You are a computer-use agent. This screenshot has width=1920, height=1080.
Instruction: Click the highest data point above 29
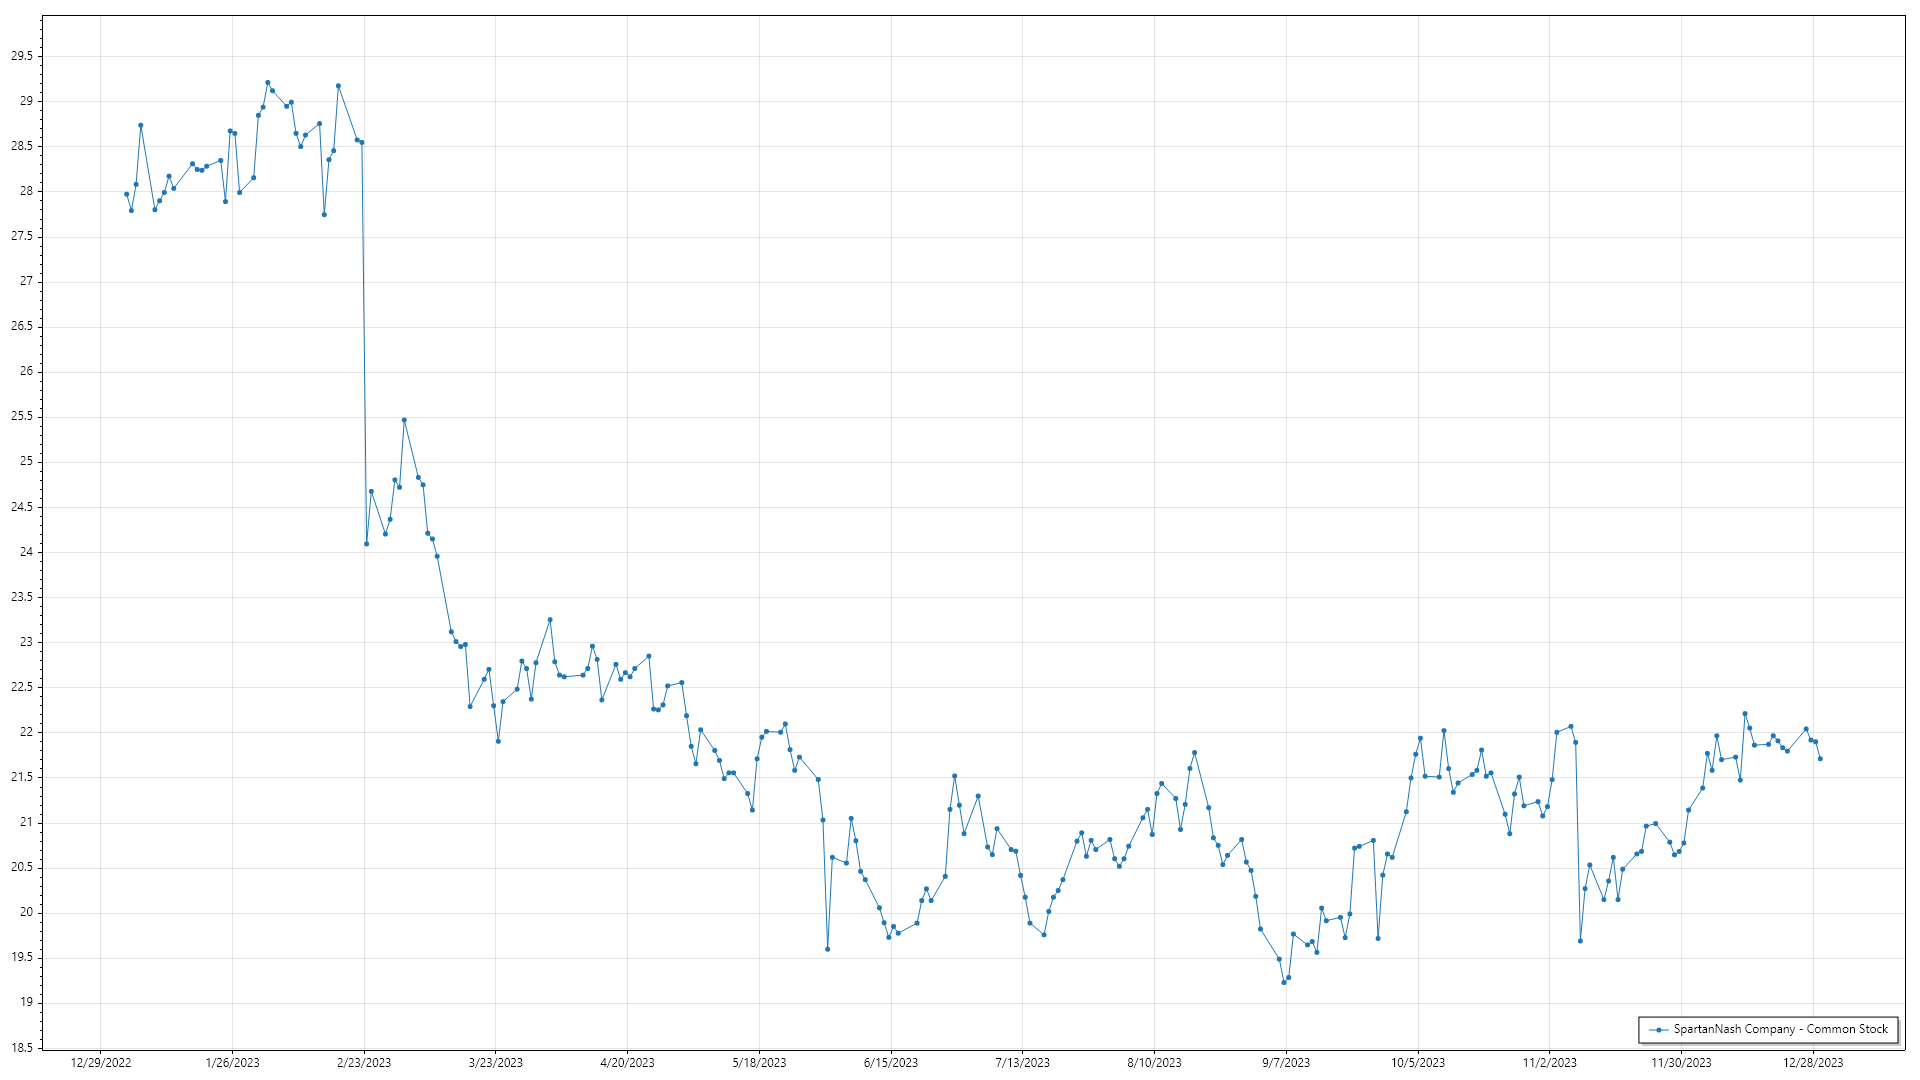(267, 83)
